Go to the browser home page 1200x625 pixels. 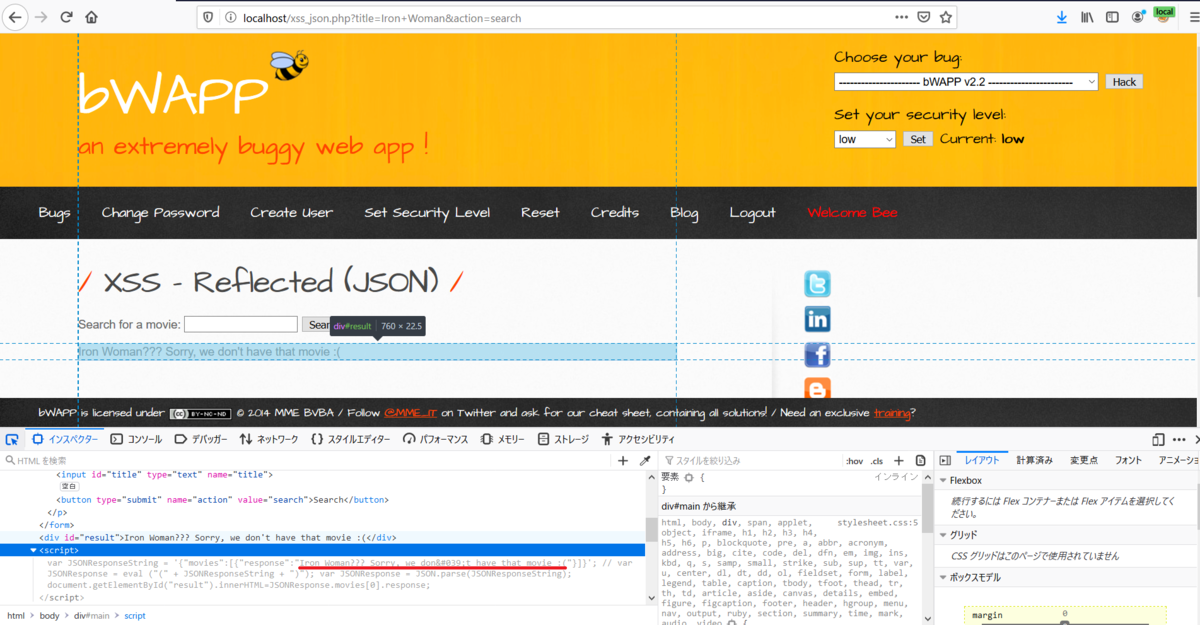pos(92,17)
